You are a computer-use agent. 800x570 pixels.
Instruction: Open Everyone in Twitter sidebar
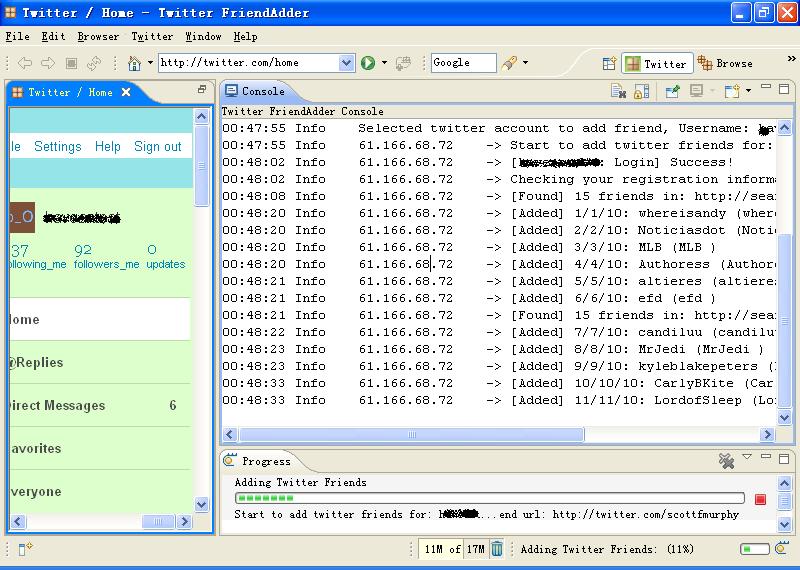point(99,491)
